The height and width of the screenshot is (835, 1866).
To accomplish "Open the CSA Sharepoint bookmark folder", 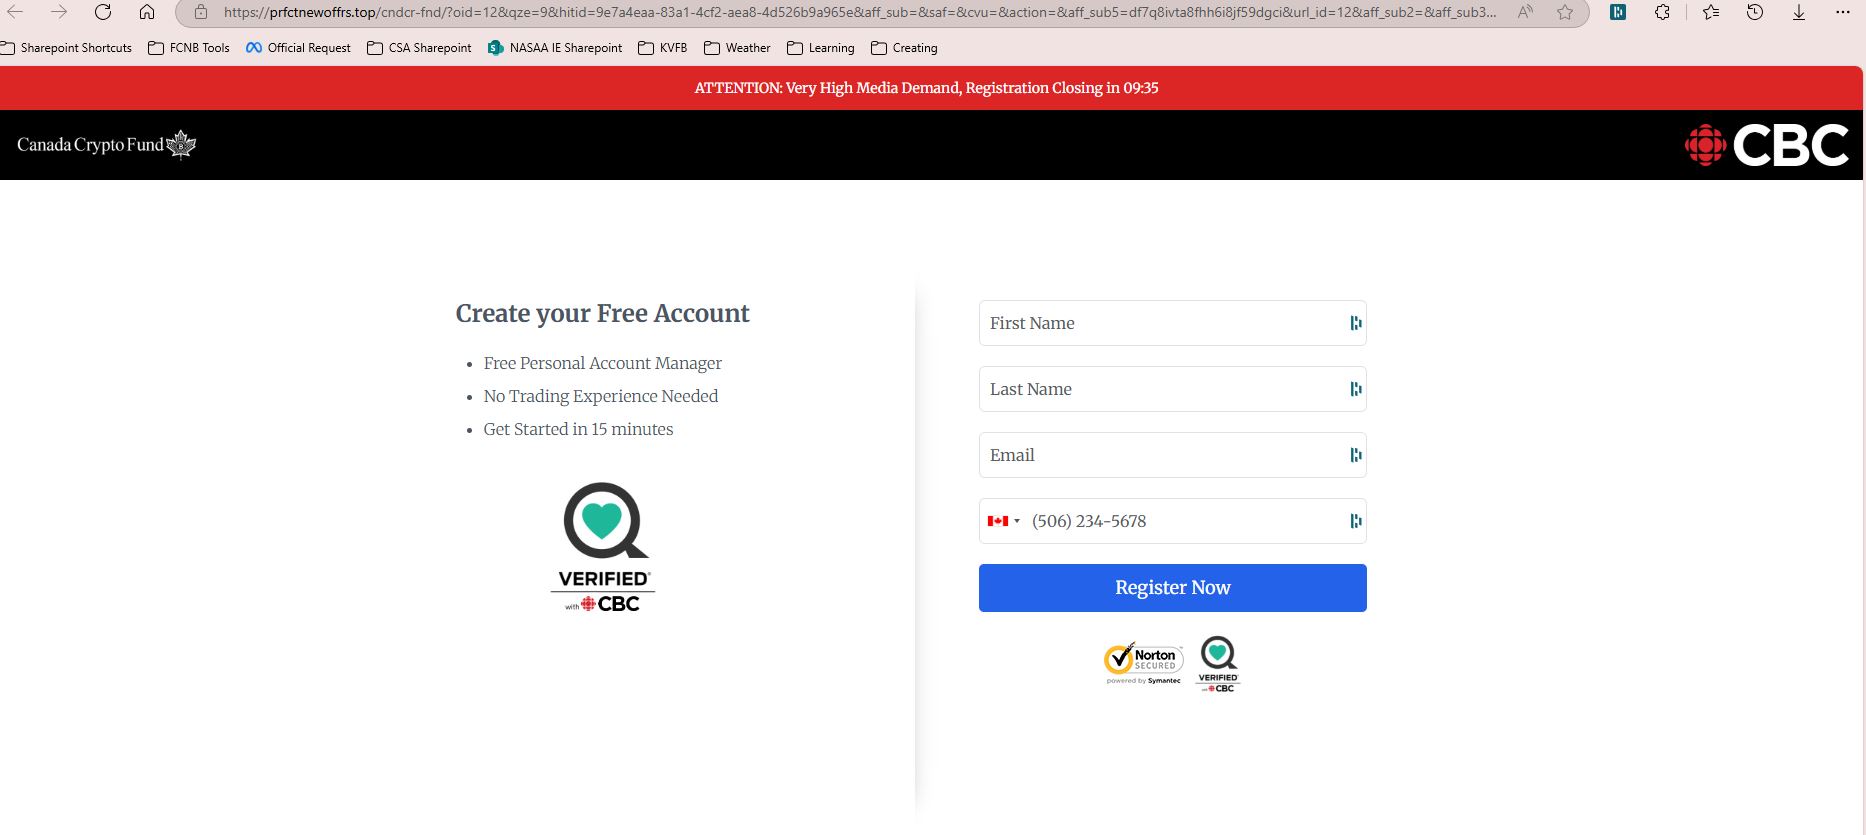I will click(419, 48).
